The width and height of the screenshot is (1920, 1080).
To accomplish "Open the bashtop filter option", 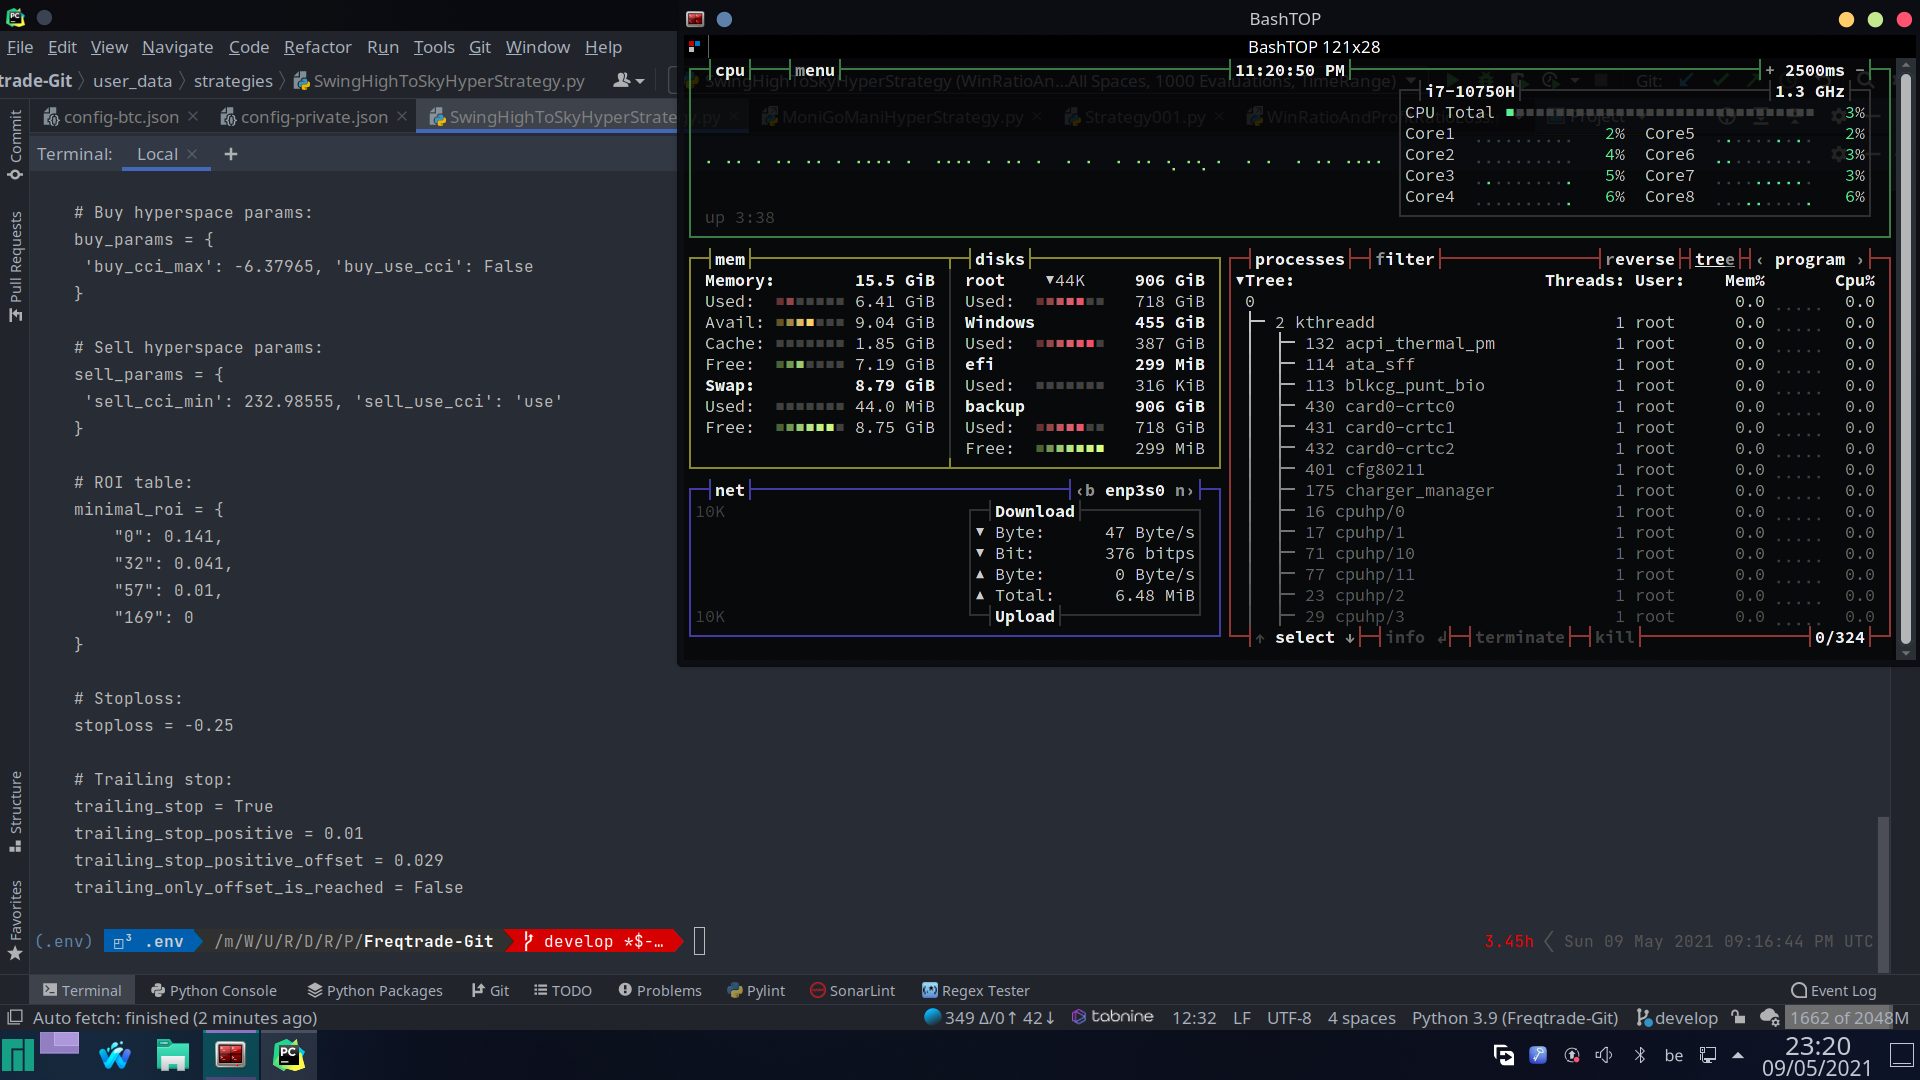I will click(1405, 259).
